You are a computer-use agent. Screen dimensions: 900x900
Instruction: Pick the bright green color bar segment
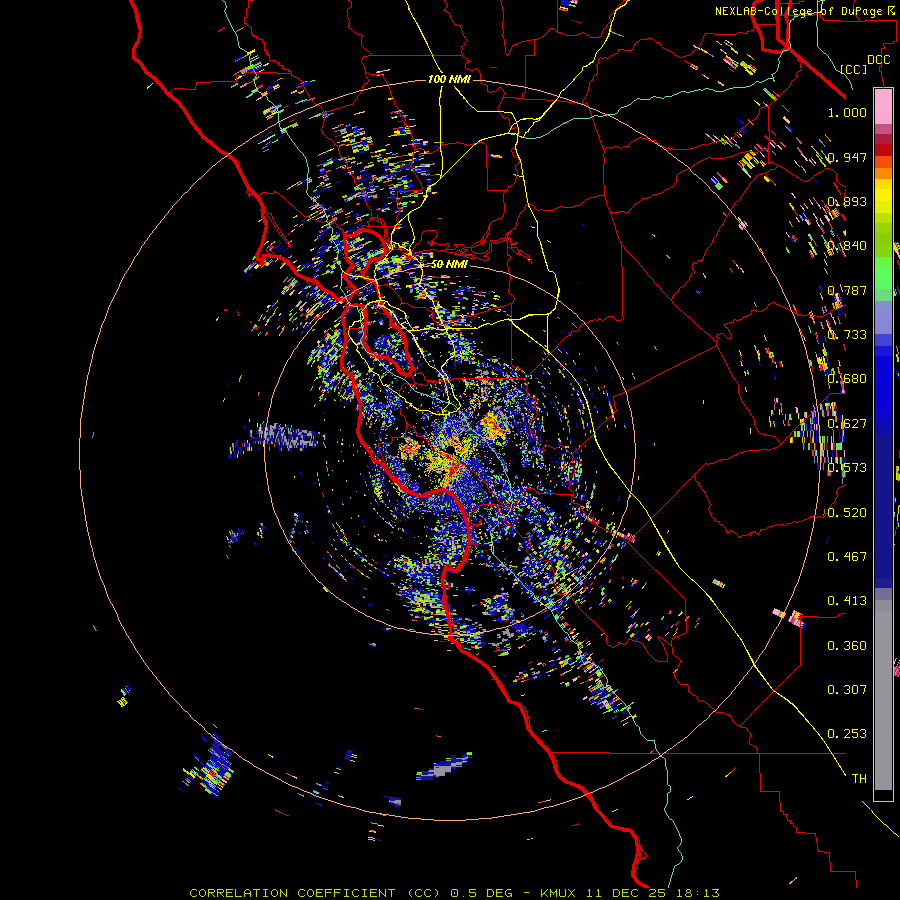(883, 272)
